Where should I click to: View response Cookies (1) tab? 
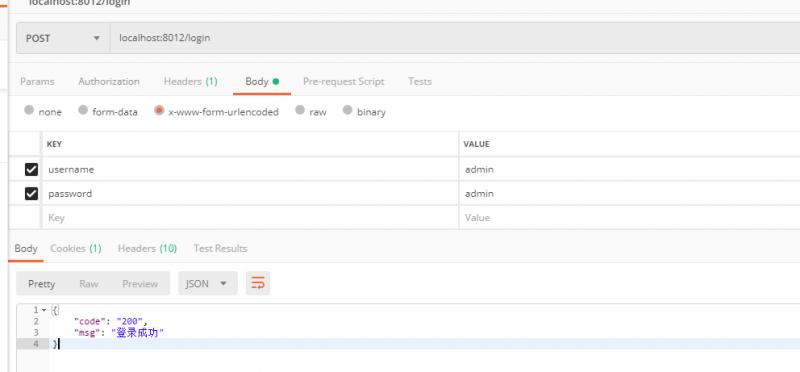pyautogui.click(x=76, y=249)
